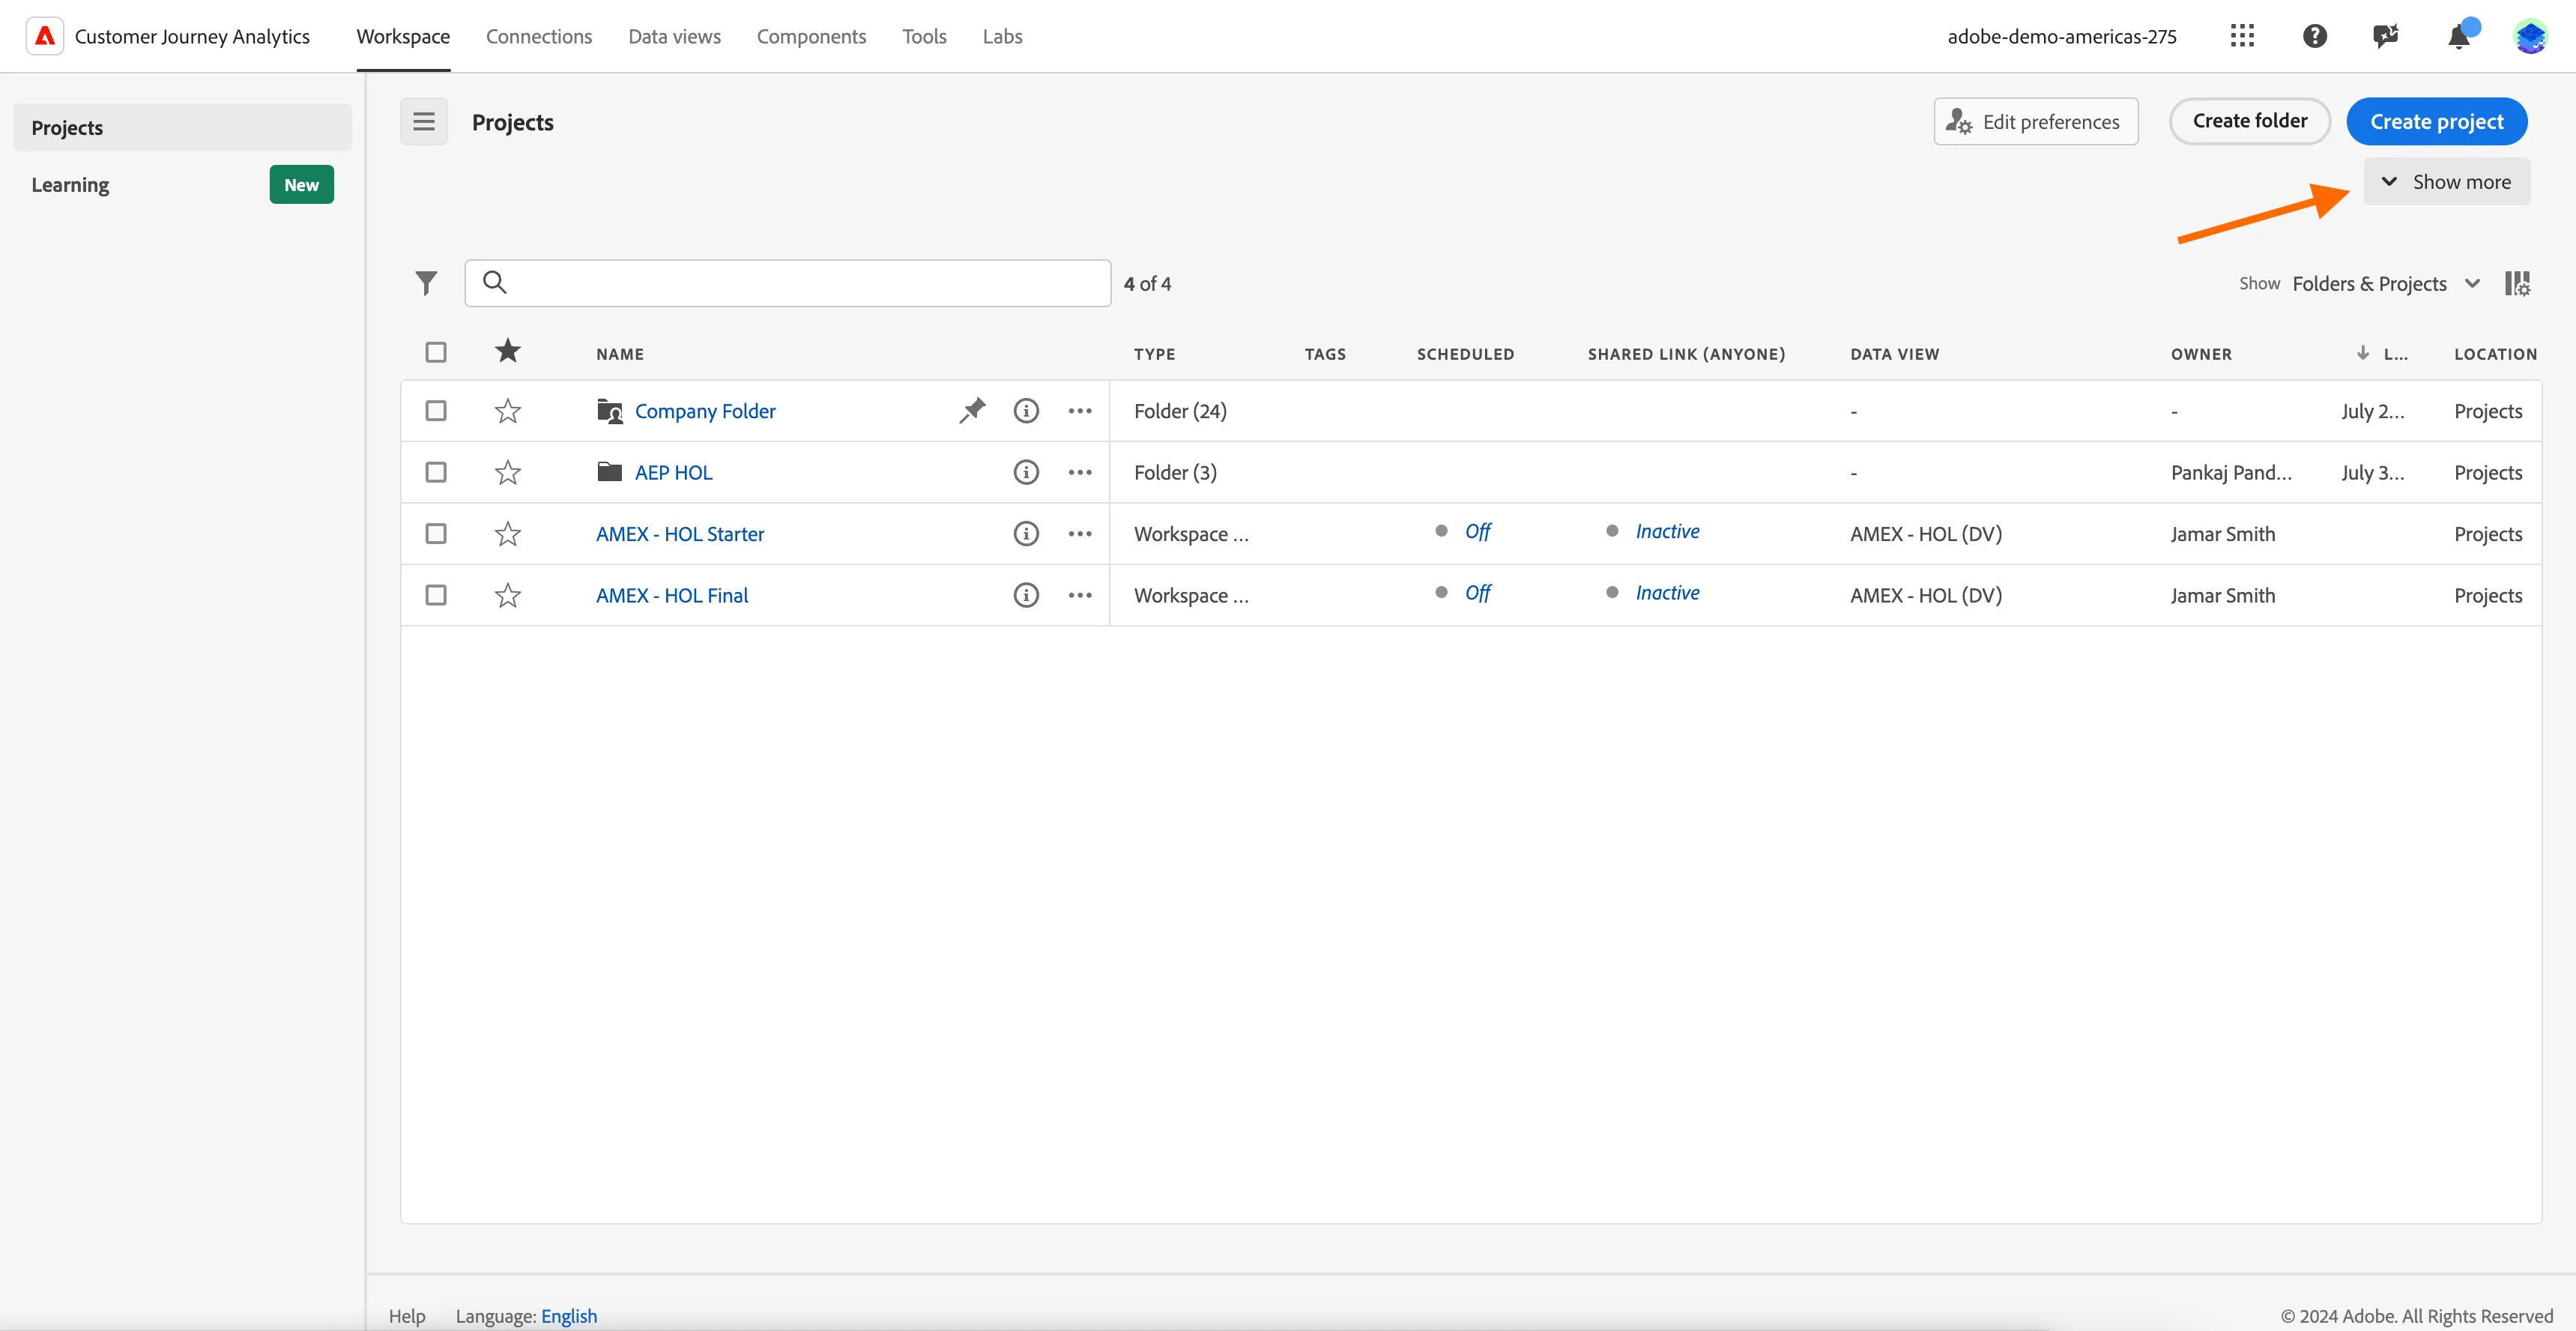2576x1331 pixels.
Task: Open the filter panel funnel icon
Action: tap(426, 284)
